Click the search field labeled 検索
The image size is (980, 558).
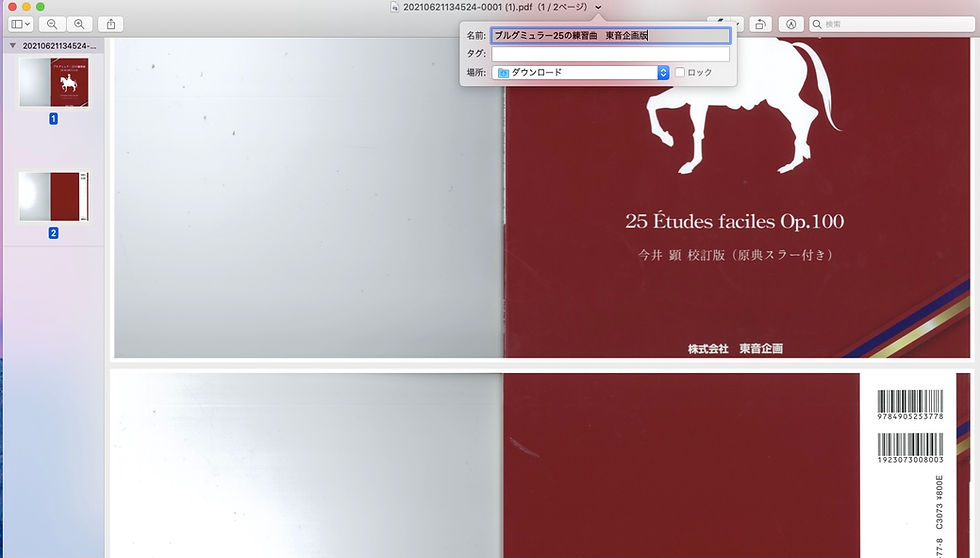click(x=892, y=24)
